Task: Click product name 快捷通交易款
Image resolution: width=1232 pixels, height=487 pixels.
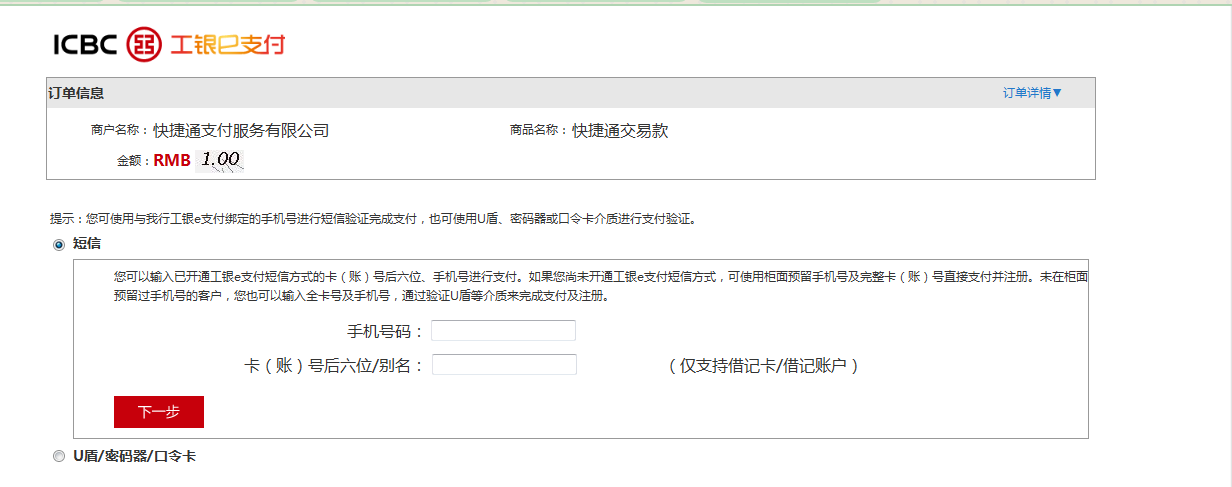Action: tap(620, 131)
